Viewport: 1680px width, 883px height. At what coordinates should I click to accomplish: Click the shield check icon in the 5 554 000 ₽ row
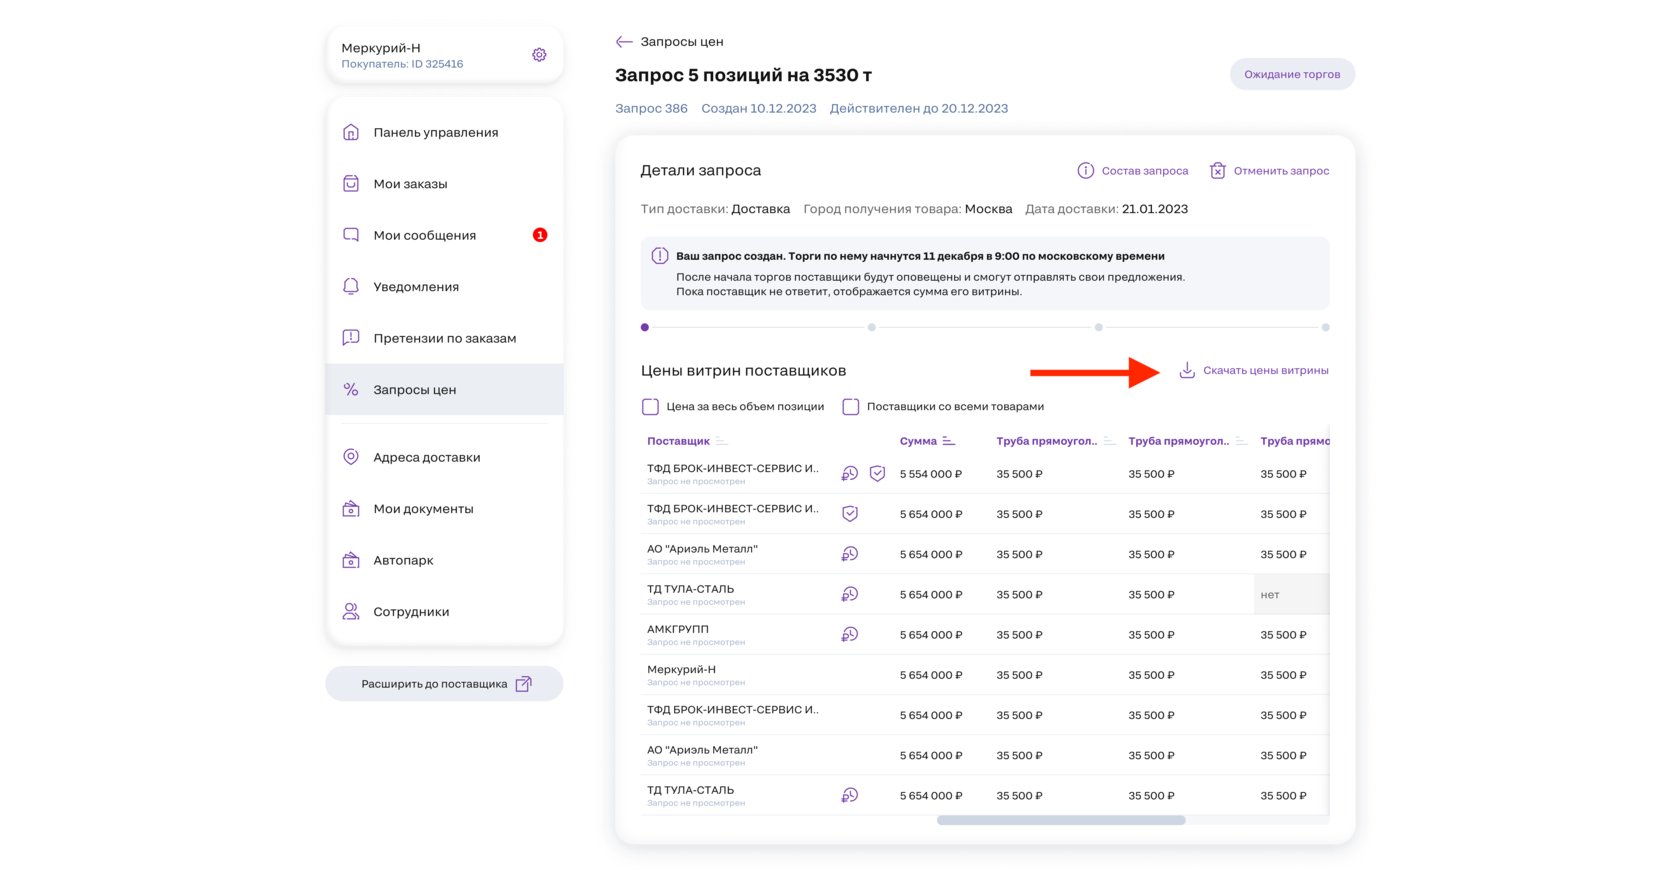point(877,474)
